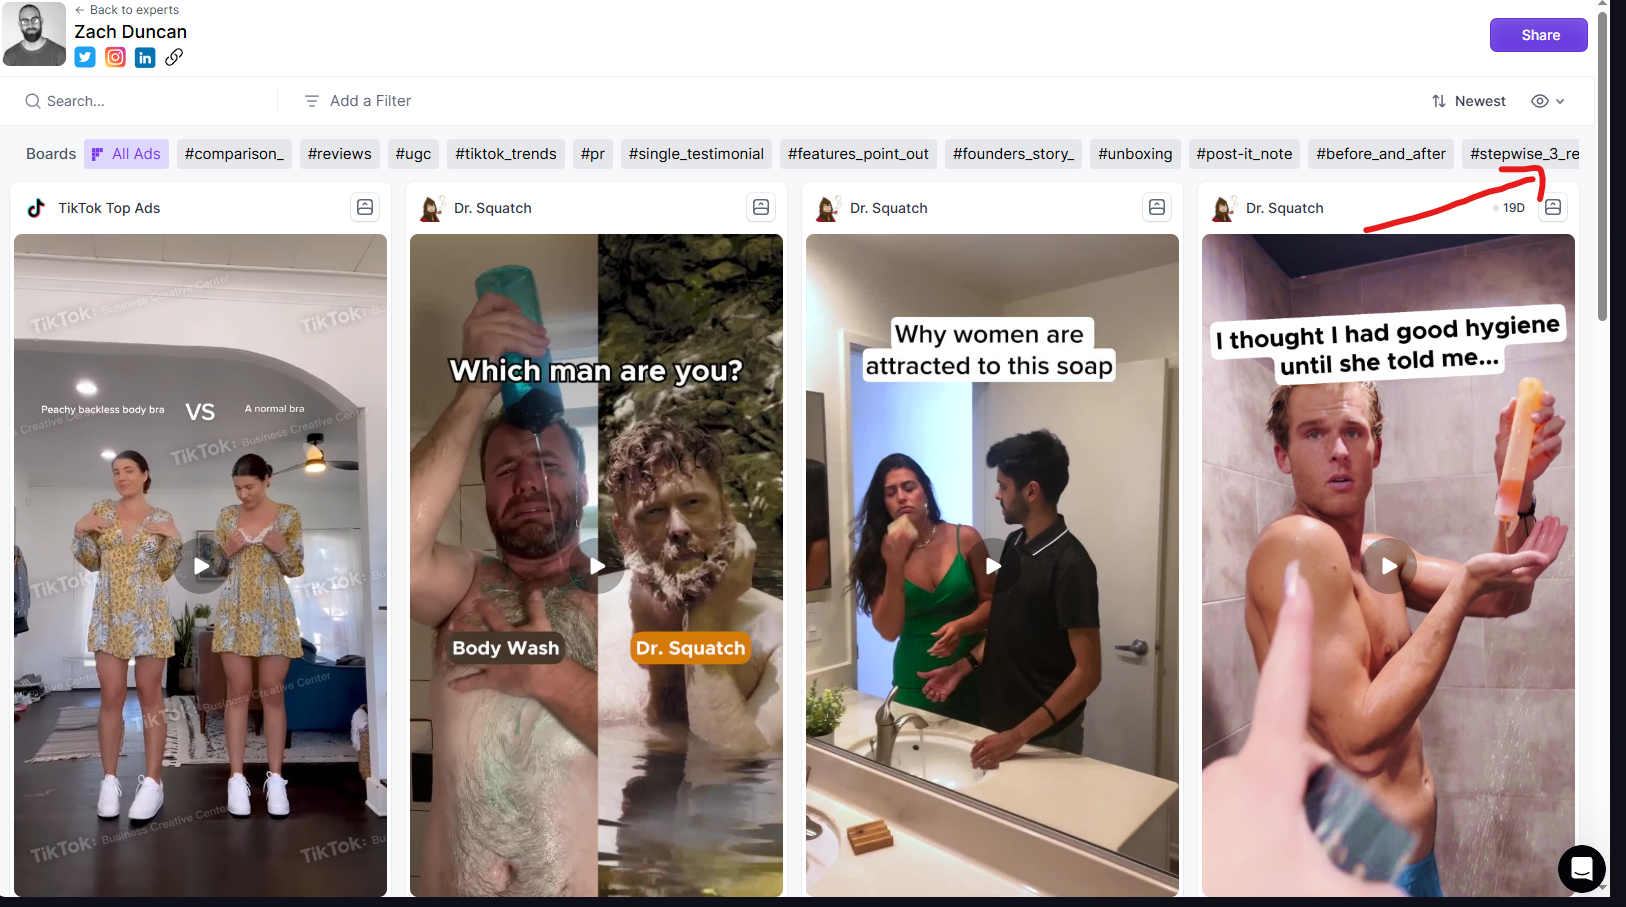Viewport: 1626px width, 907px height.
Task: Select the #post-it_note board tag
Action: (x=1244, y=154)
